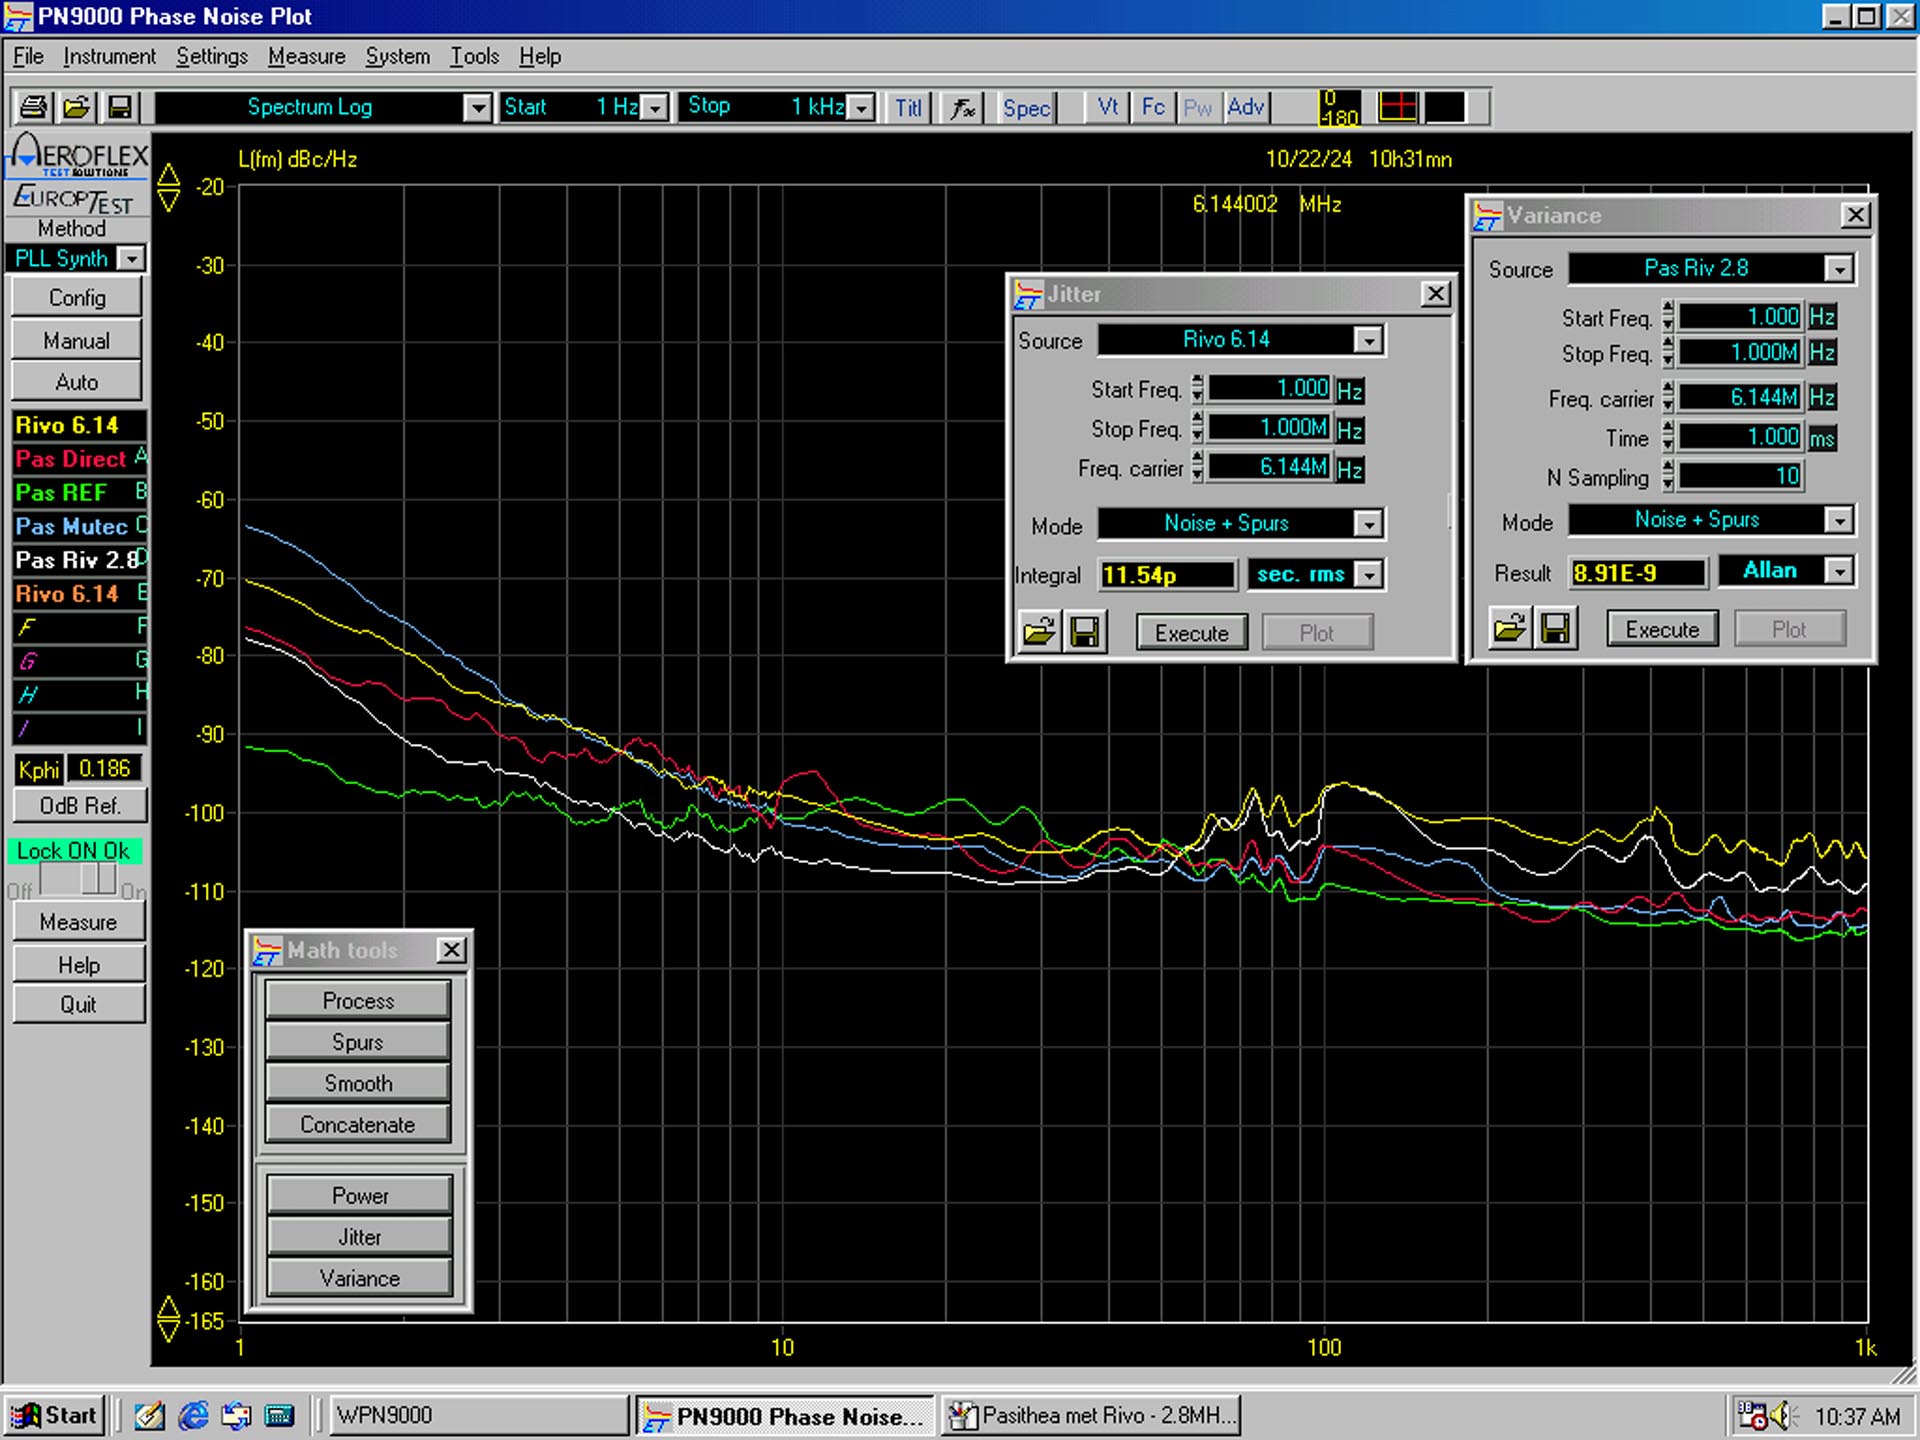Viewport: 1920px width, 1440px height.
Task: Click the Spec toolbar button
Action: pyautogui.click(x=1027, y=107)
